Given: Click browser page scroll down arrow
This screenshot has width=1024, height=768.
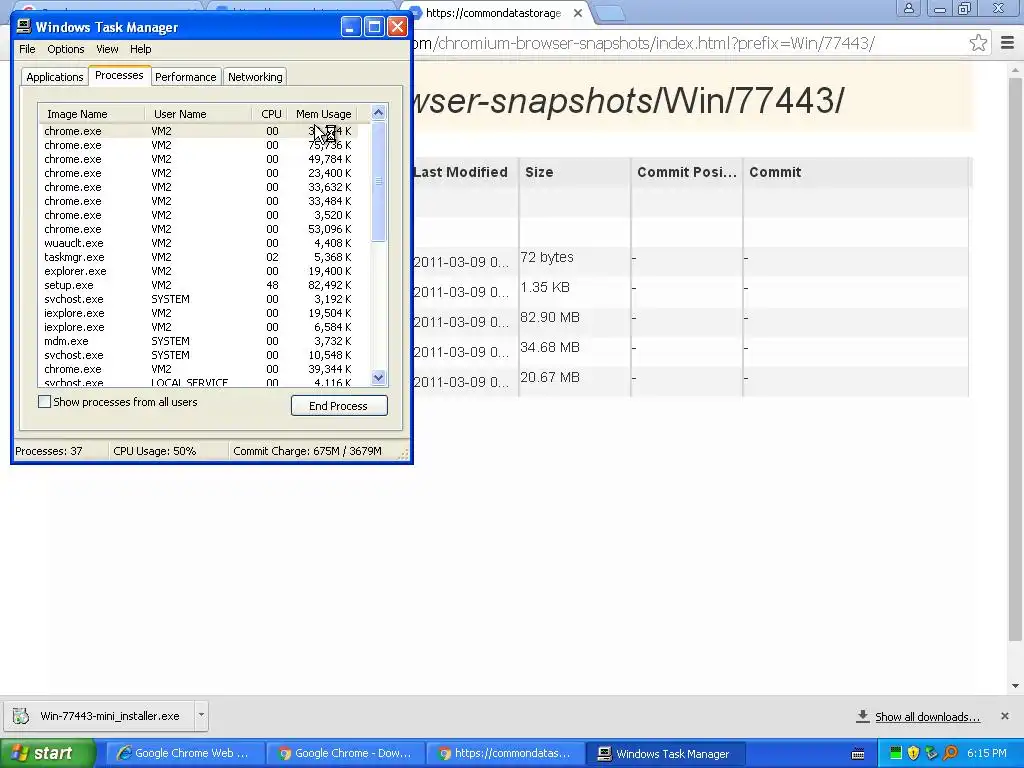Looking at the screenshot, I should [x=1016, y=686].
